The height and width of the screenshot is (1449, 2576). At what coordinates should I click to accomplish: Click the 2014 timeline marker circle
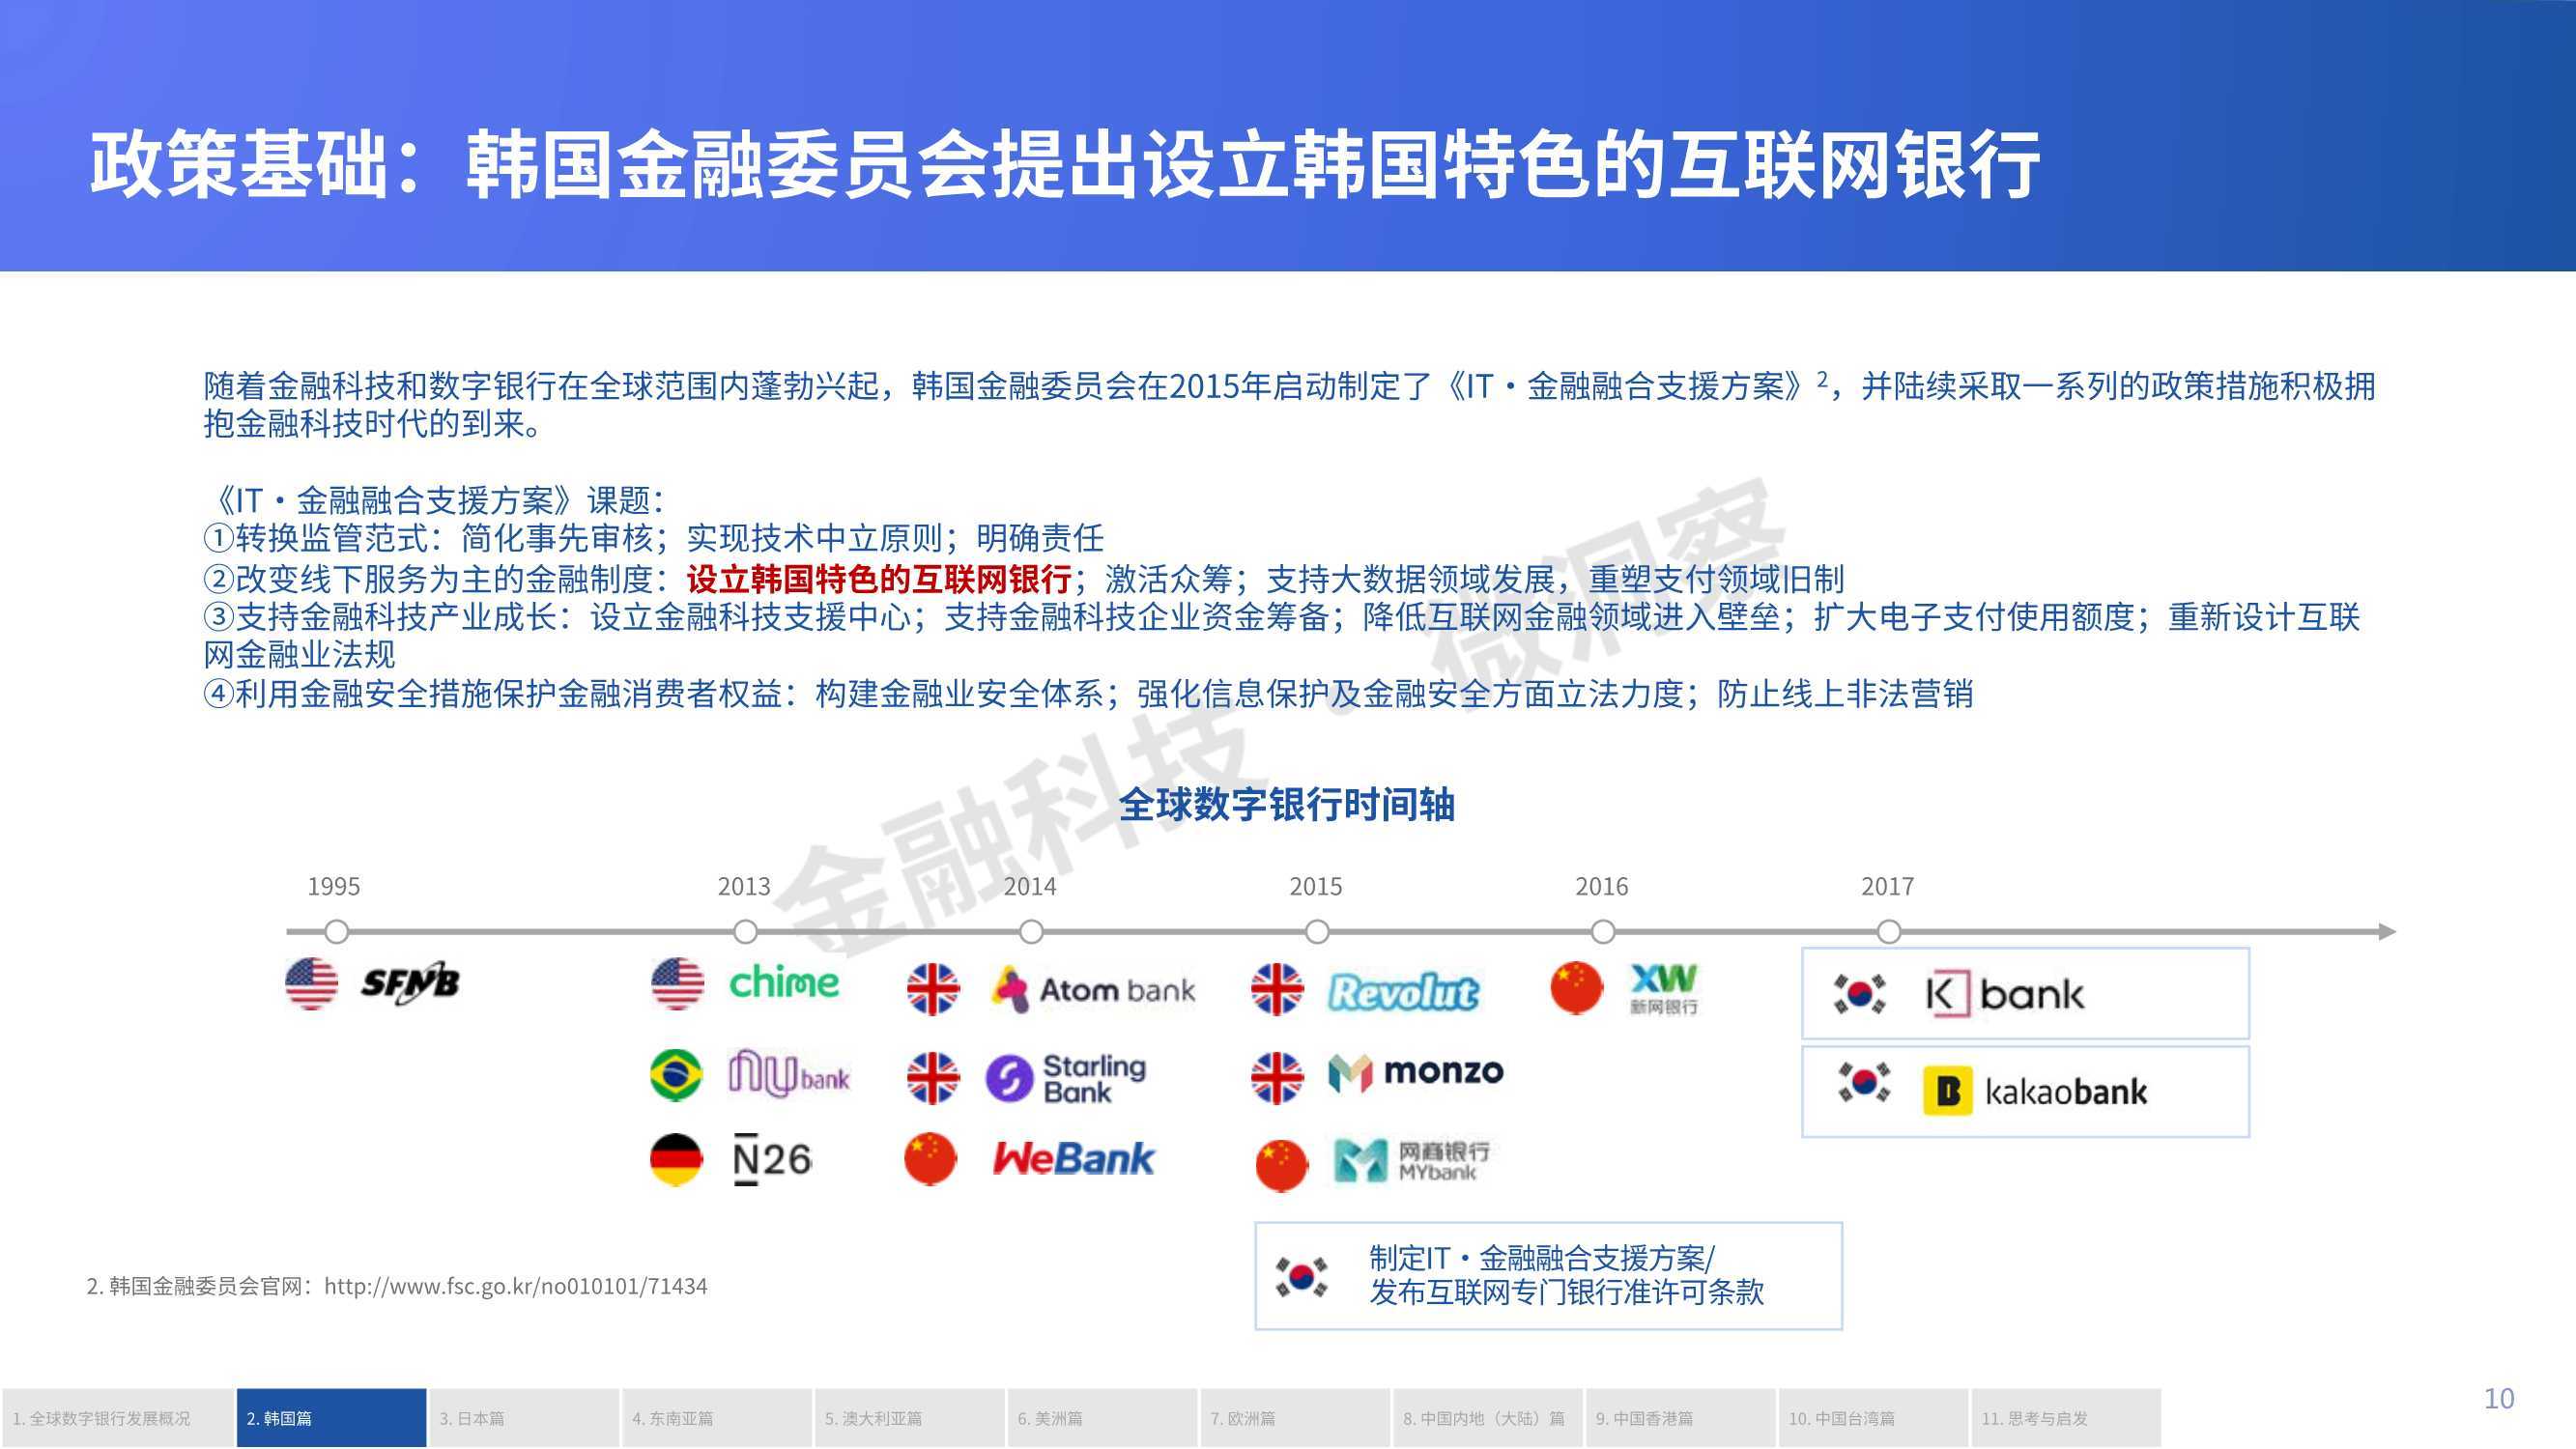click(x=1031, y=932)
